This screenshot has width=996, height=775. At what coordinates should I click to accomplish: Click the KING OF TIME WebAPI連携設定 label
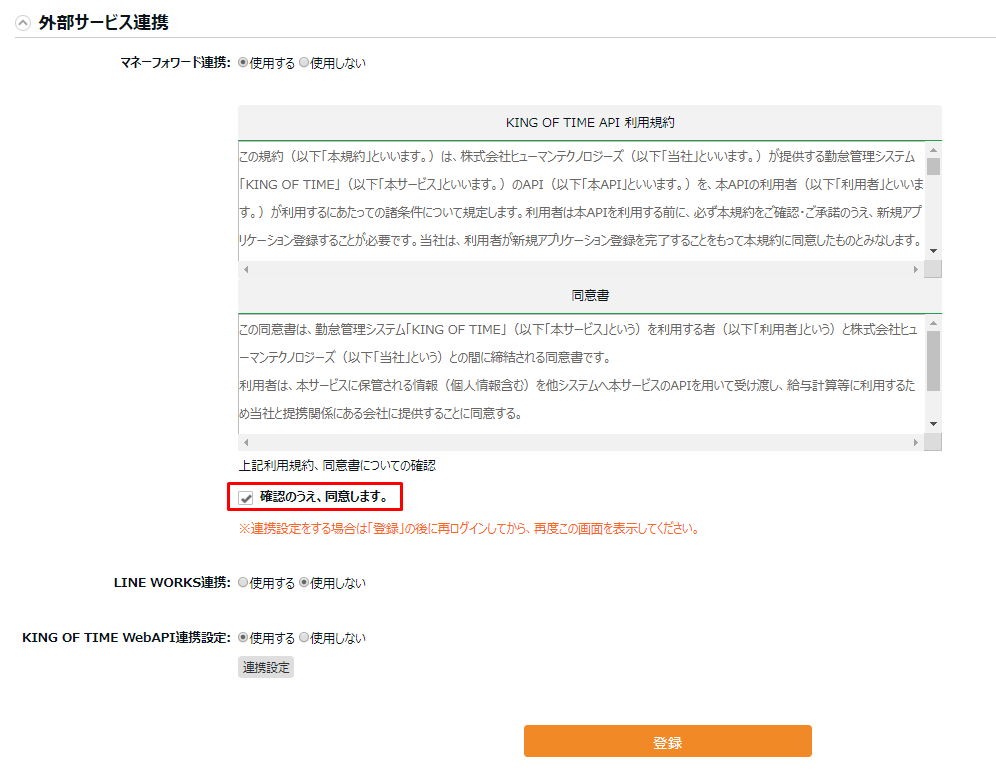pos(126,637)
